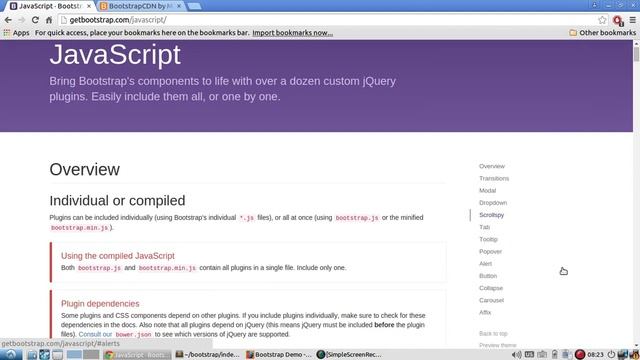Viewport: 640px width, 360px height.
Task: Click the keyboard layout tray icon
Action: pyautogui.click(x=529, y=355)
